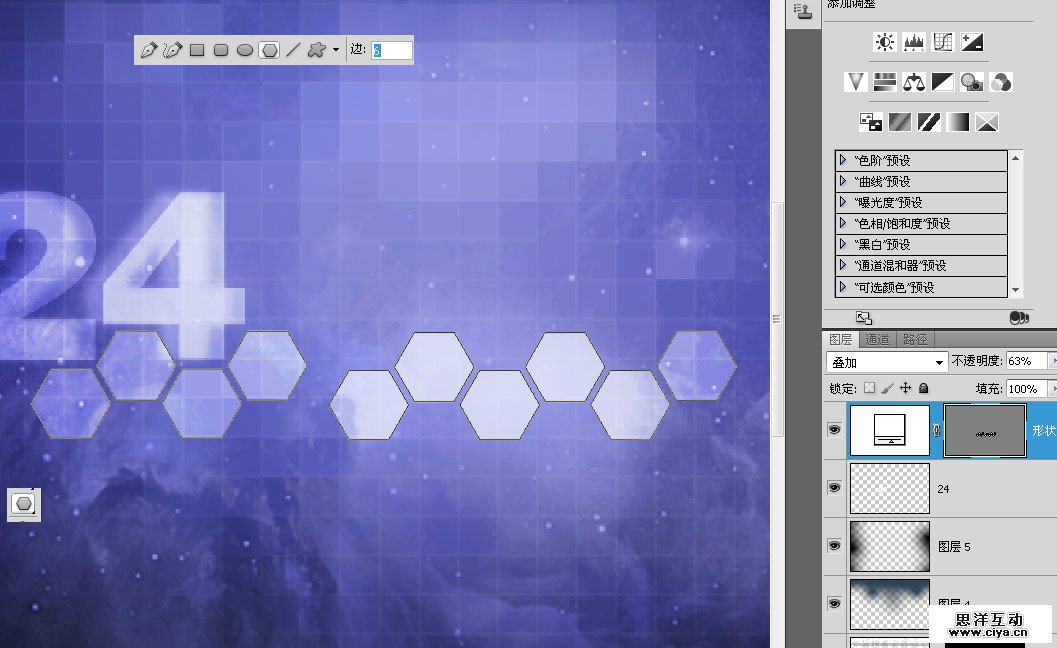The width and height of the screenshot is (1057, 648).
Task: Choose the Ellipse shape tool
Action: coord(245,50)
